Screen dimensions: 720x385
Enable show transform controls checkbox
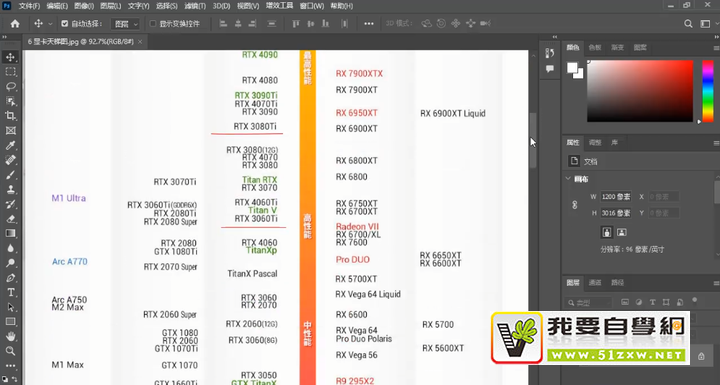tap(152, 23)
